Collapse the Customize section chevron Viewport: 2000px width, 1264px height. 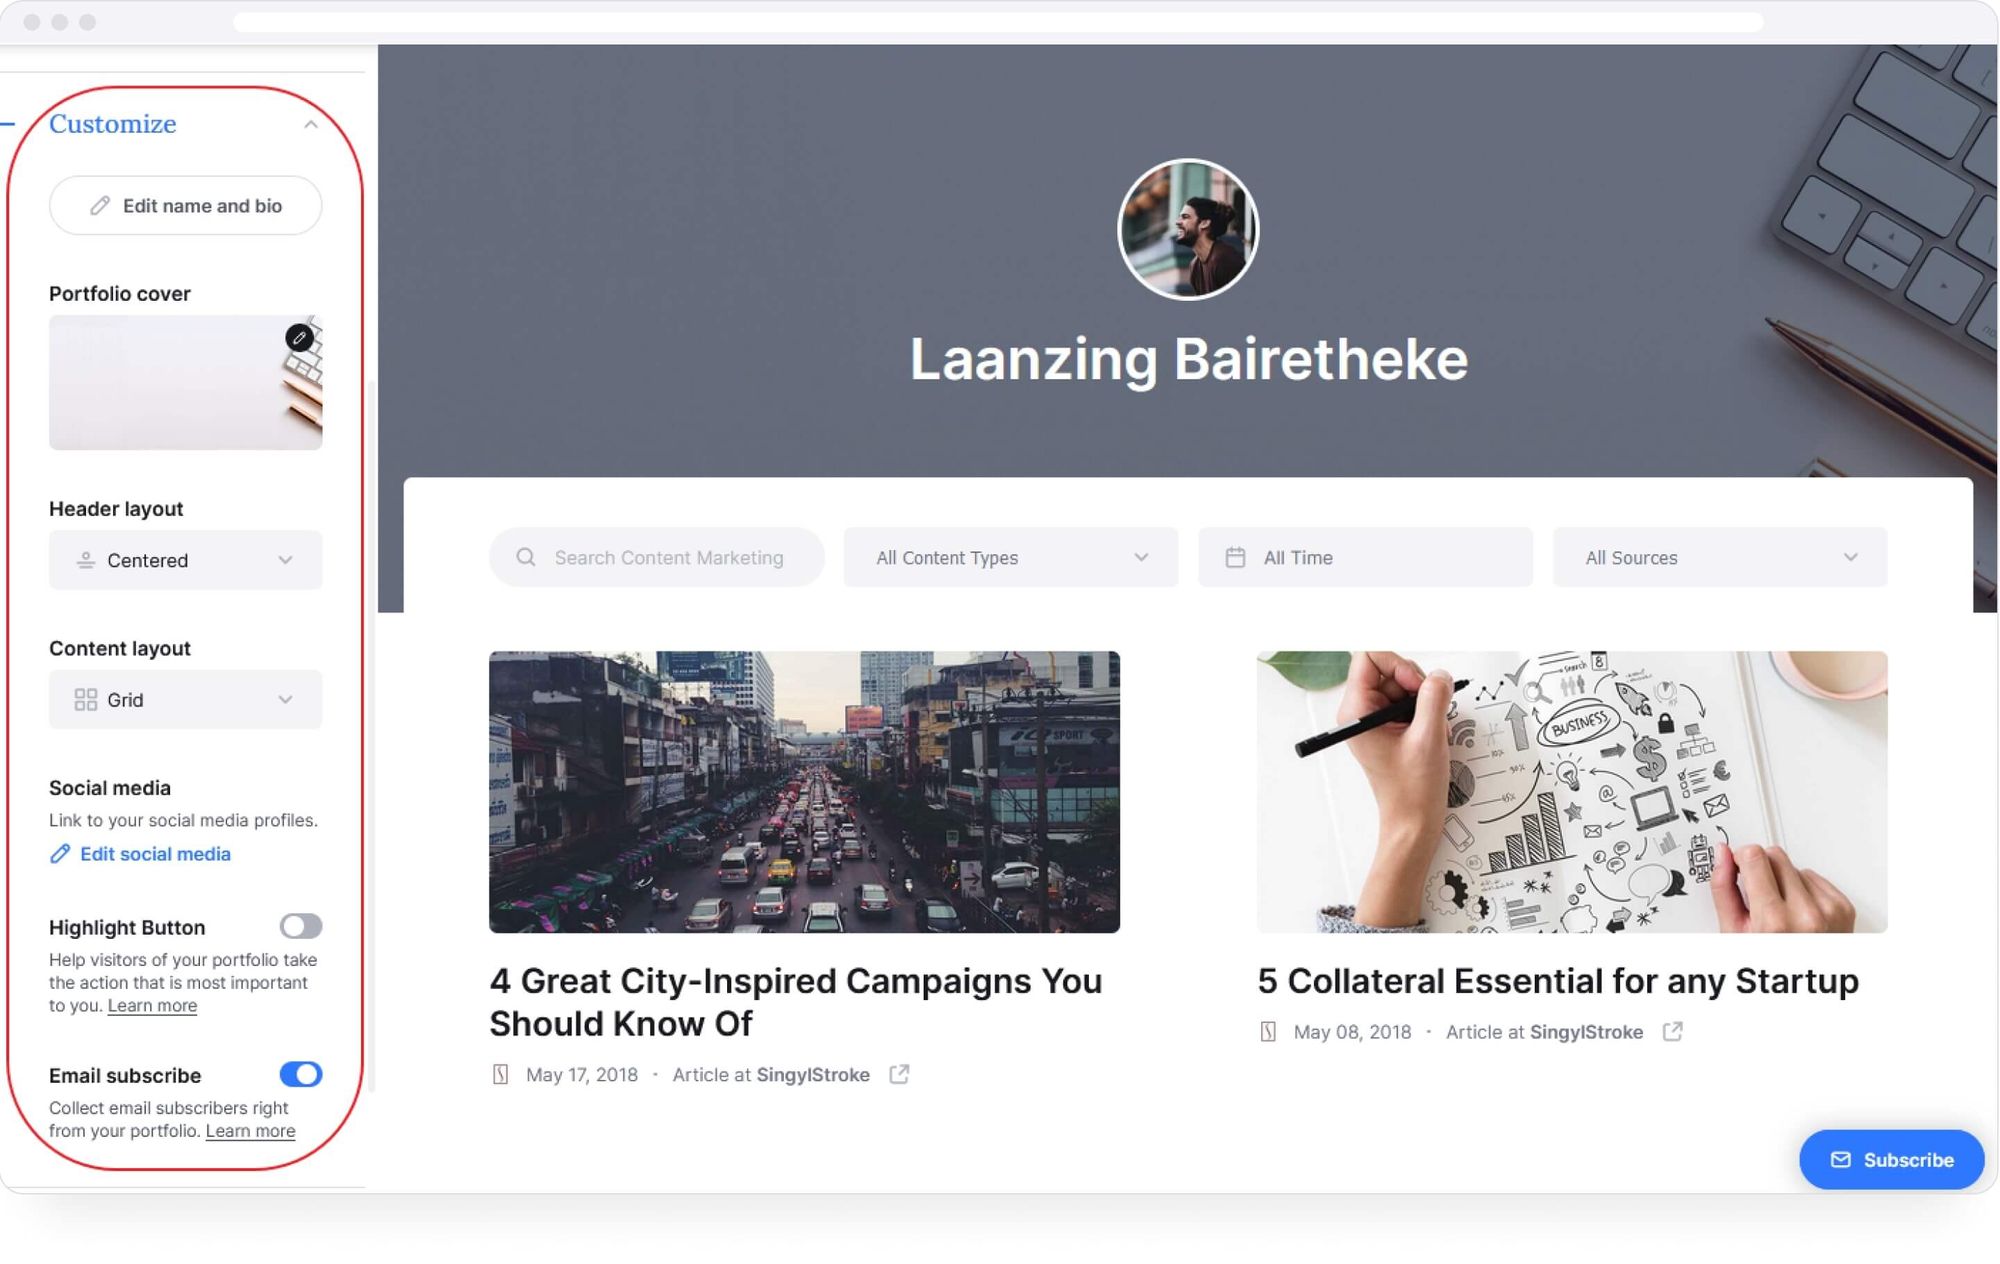tap(311, 124)
